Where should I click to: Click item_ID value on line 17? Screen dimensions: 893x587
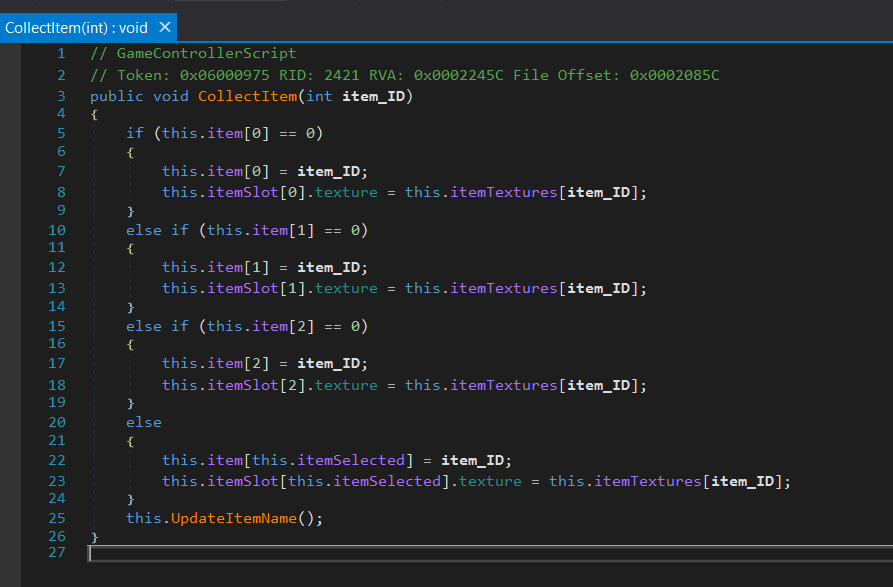329,364
